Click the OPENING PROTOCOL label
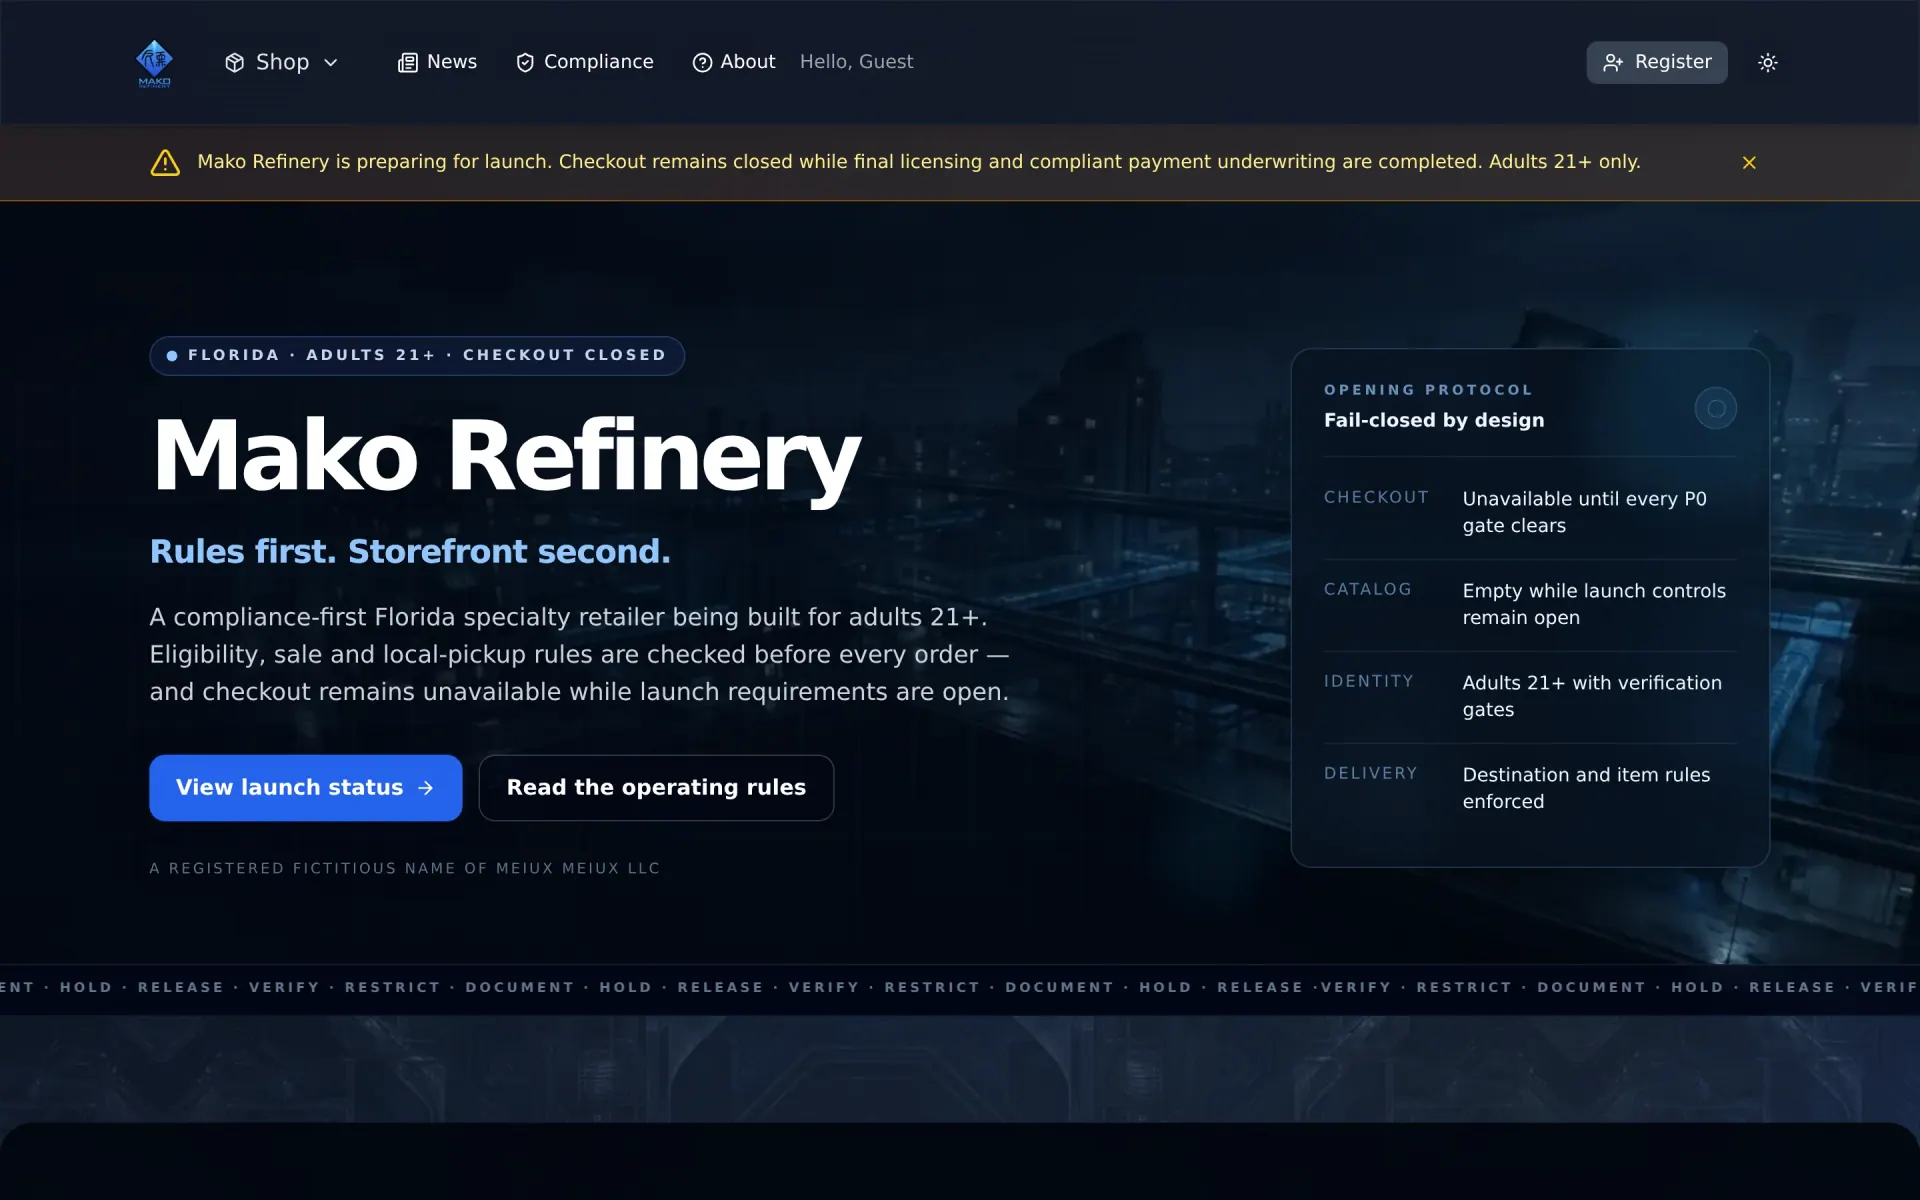Viewport: 1920px width, 1200px height. [x=1428, y=390]
